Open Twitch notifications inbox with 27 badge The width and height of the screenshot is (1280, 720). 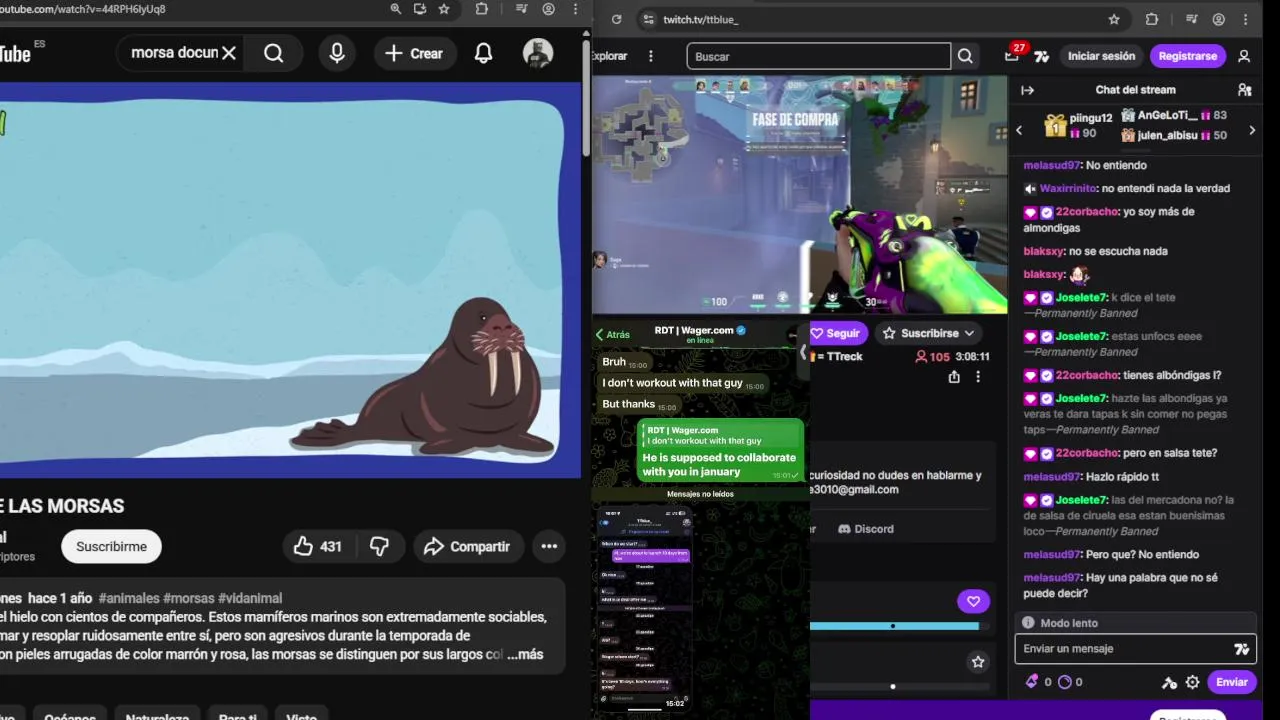pos(1012,56)
